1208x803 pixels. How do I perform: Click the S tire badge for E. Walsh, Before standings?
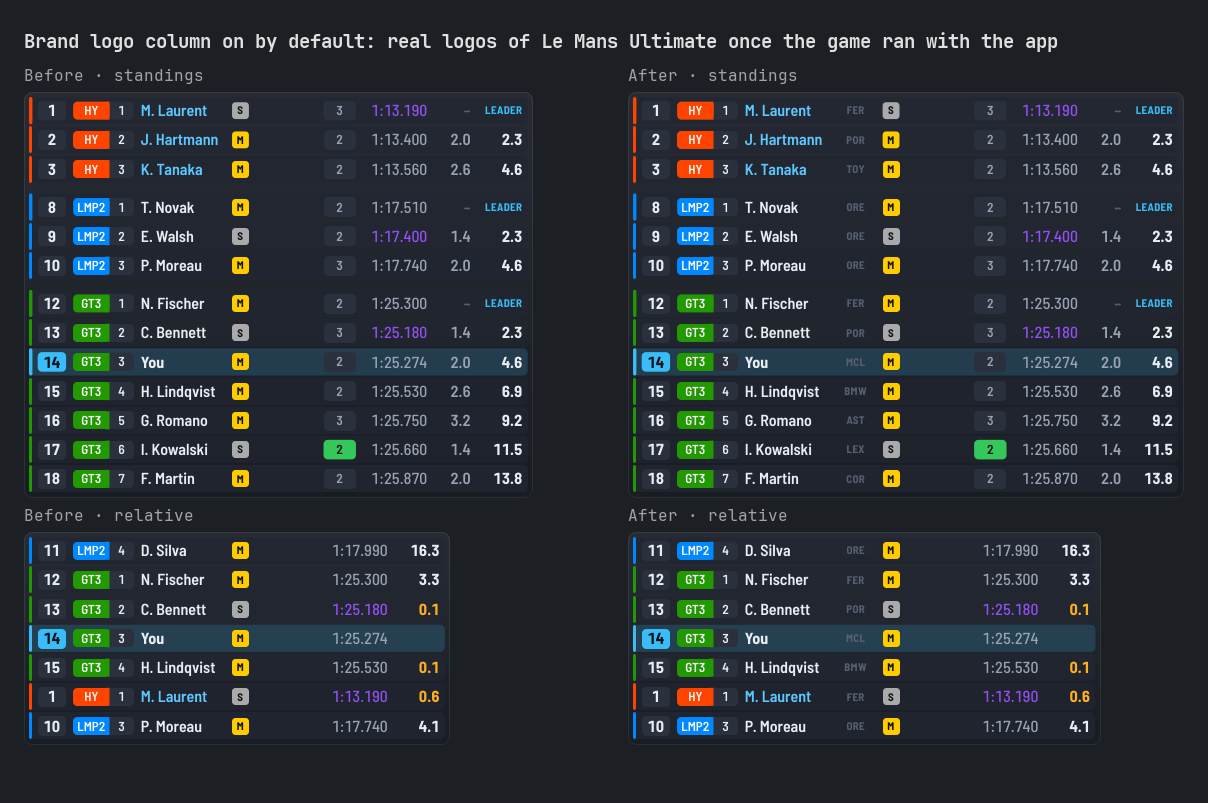(240, 237)
